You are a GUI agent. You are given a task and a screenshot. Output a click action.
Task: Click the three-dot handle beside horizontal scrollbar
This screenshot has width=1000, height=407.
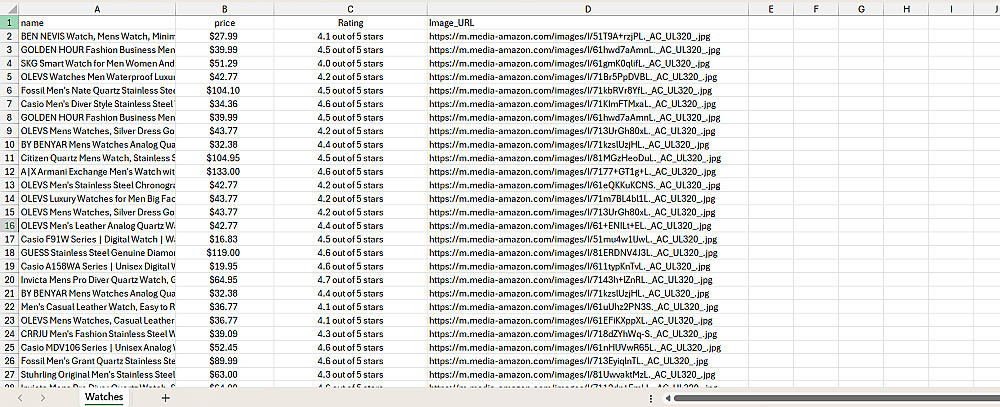pyautogui.click(x=651, y=398)
